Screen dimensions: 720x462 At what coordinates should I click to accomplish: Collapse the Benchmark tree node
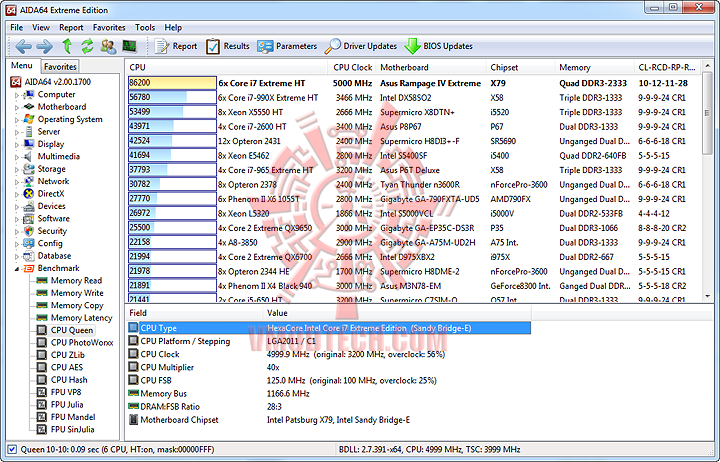pos(17,269)
